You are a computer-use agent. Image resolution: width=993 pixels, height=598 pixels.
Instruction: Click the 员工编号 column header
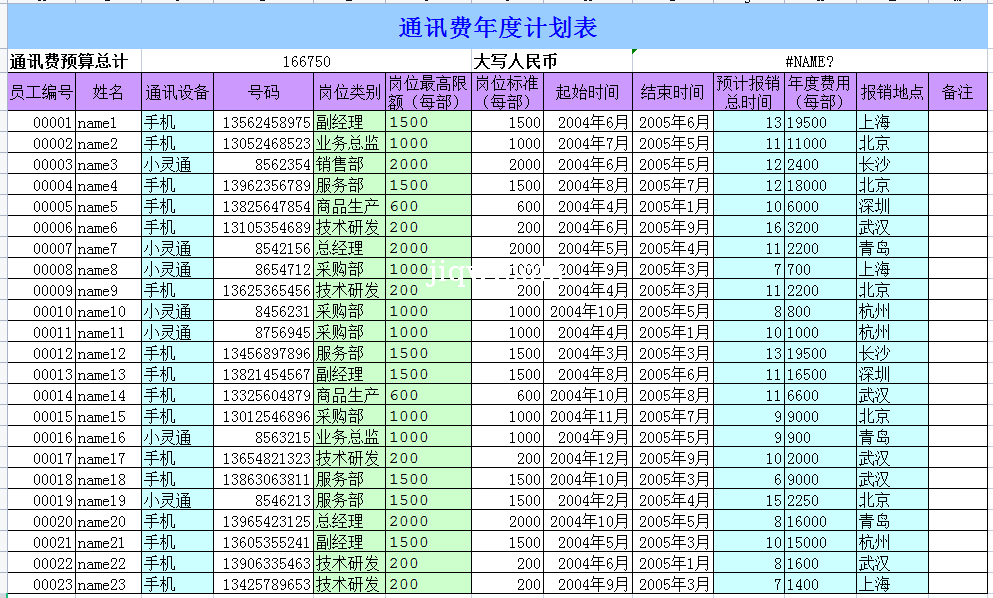click(41, 92)
